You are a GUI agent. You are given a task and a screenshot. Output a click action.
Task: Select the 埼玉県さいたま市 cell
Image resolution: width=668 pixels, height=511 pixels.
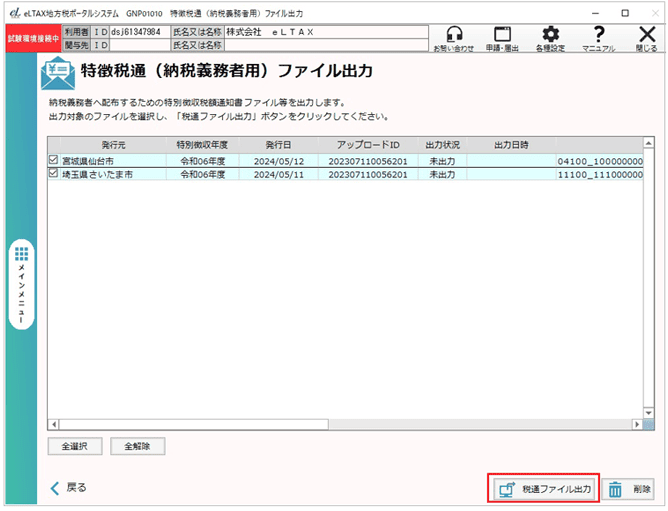[113, 174]
